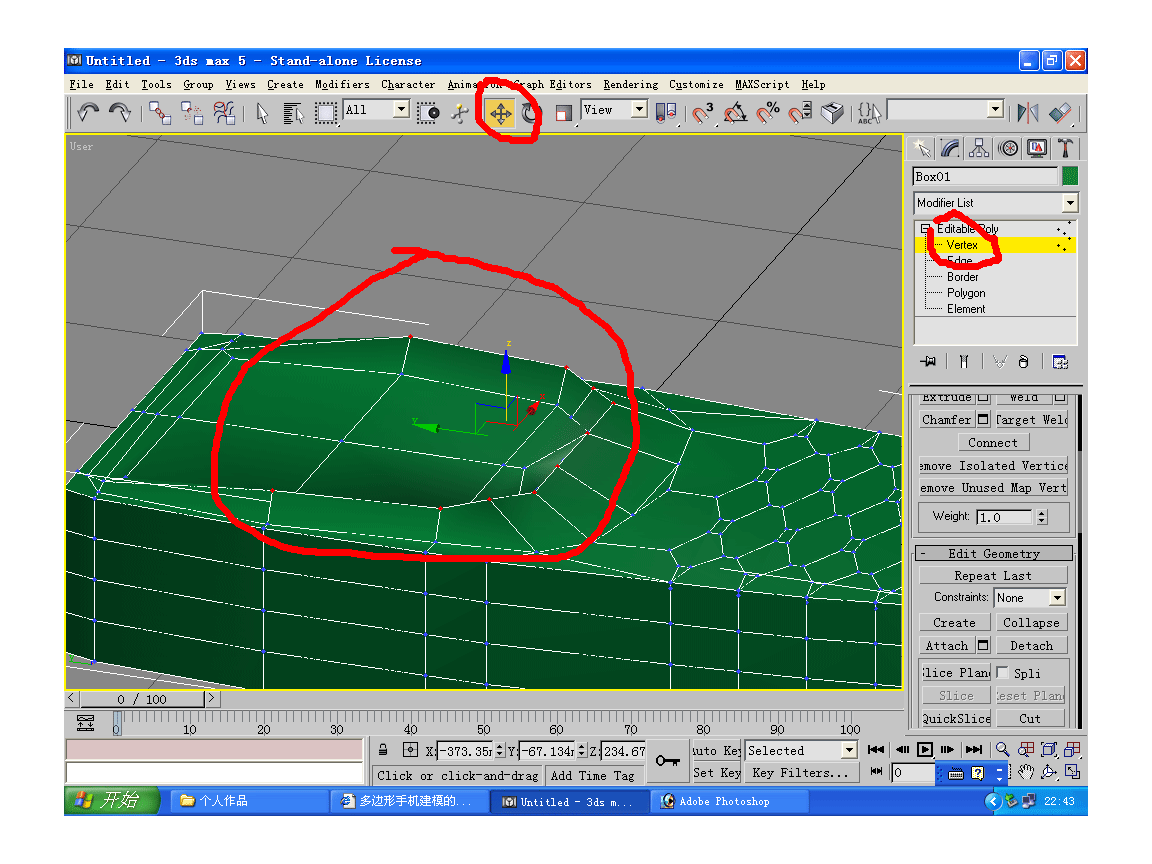Toggle the Pin Stack icon

pos(929,361)
